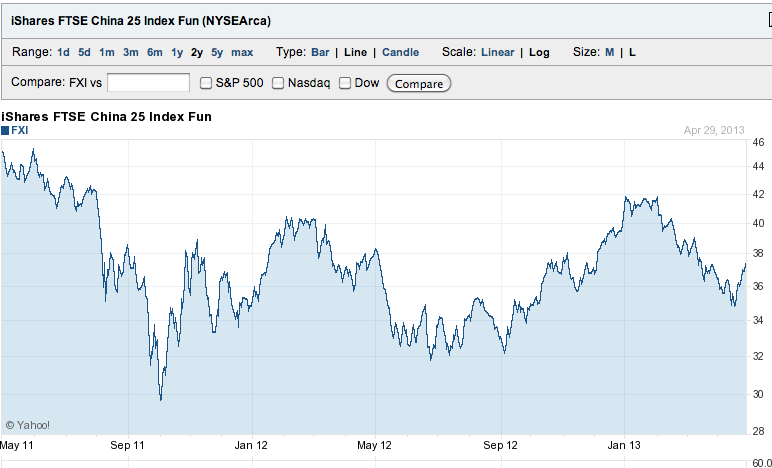772x468 pixels.
Task: Click the Compare button
Action: pyautogui.click(x=418, y=84)
